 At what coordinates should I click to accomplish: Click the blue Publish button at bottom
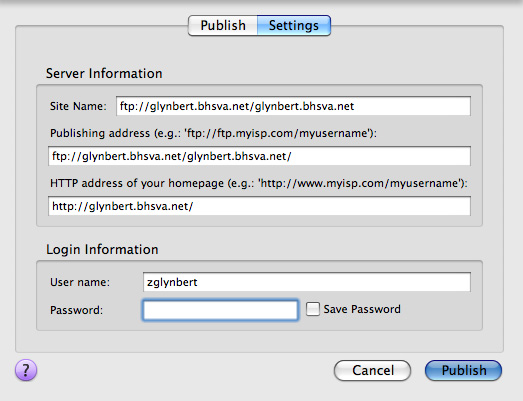tap(464, 370)
